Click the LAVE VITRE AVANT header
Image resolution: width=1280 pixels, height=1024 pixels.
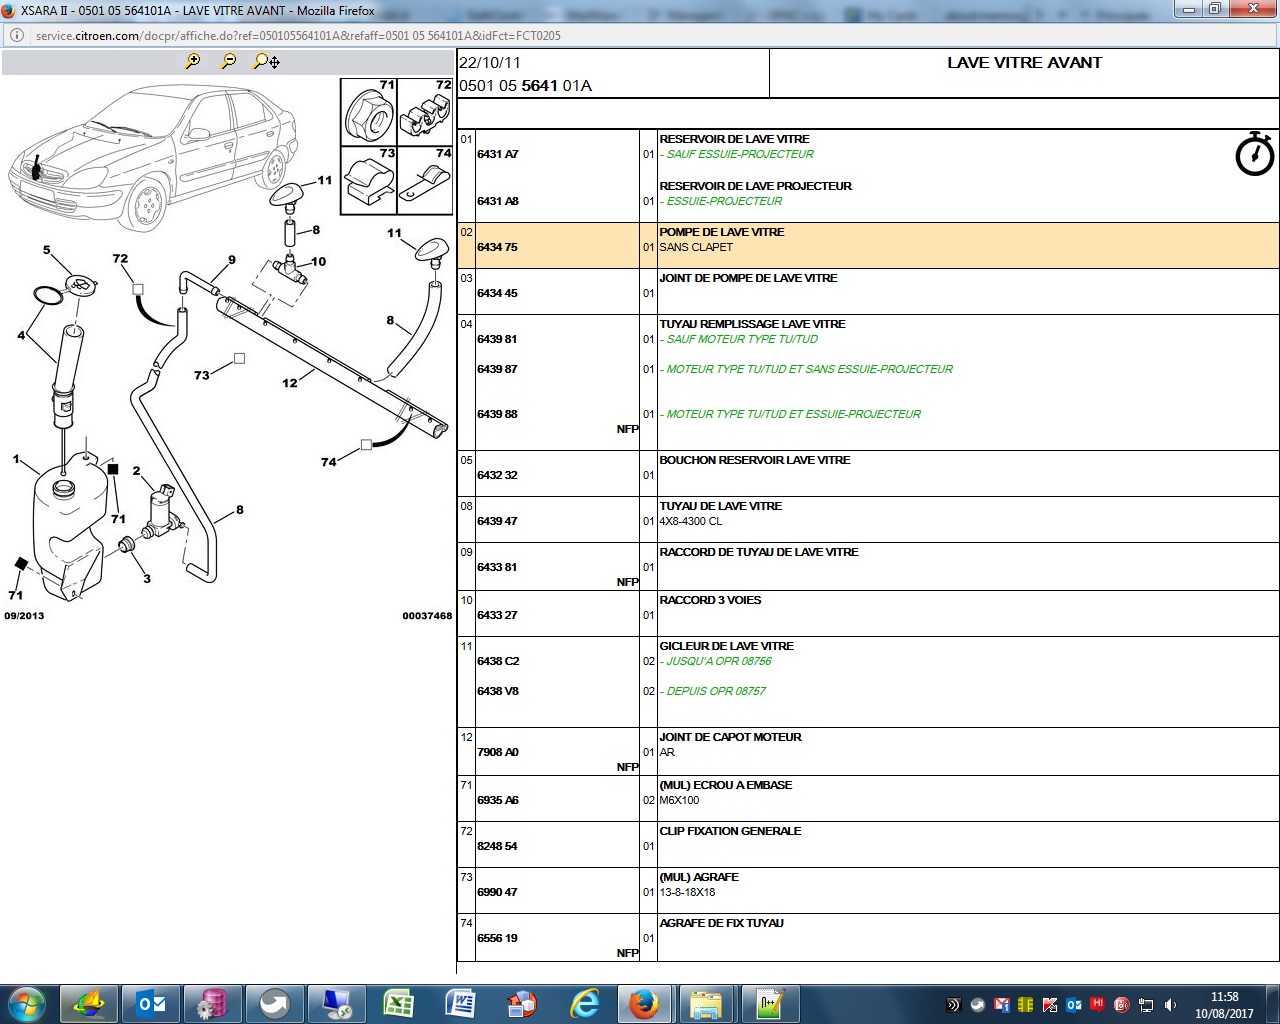[x=1024, y=62]
